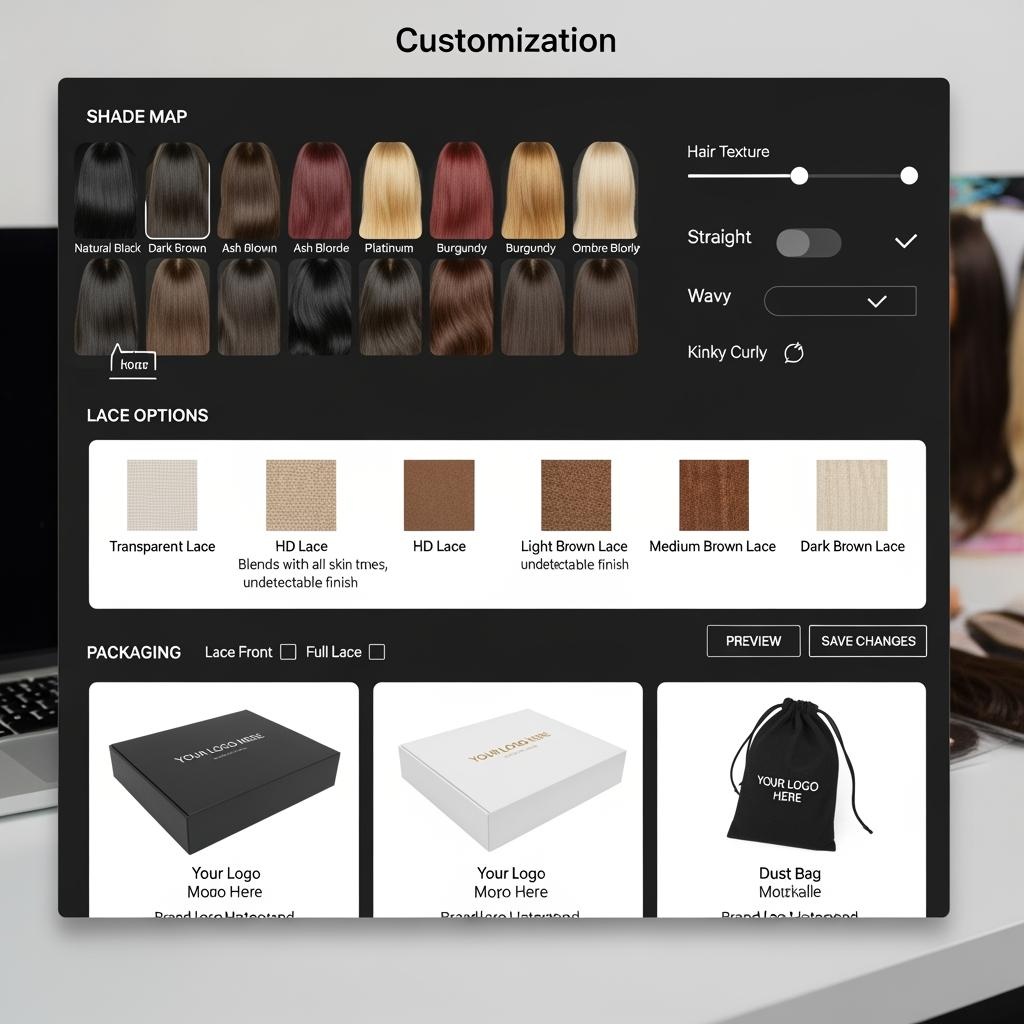Check the Full Lace checkbox

pos(377,652)
